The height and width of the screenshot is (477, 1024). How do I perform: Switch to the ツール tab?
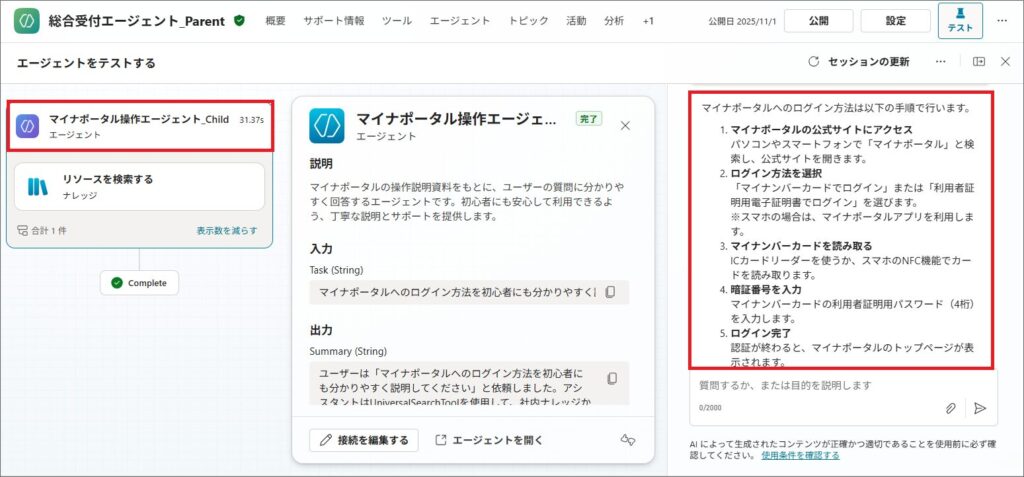click(x=396, y=21)
